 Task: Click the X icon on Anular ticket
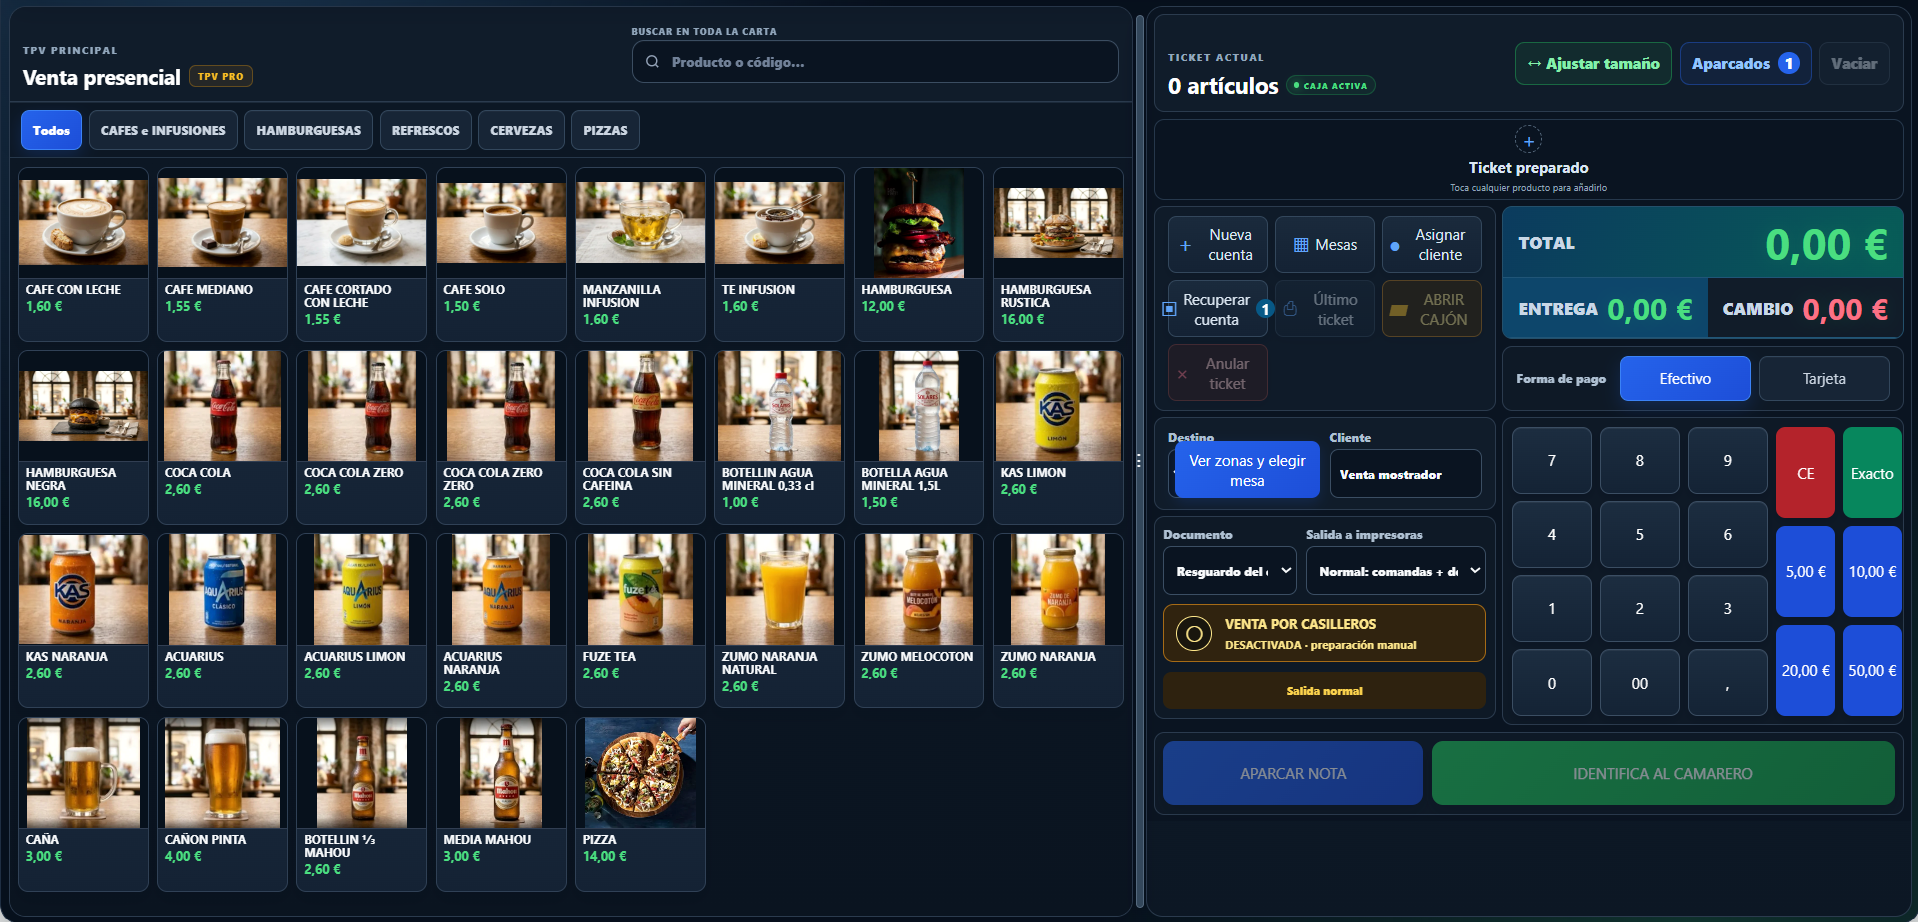click(1182, 374)
